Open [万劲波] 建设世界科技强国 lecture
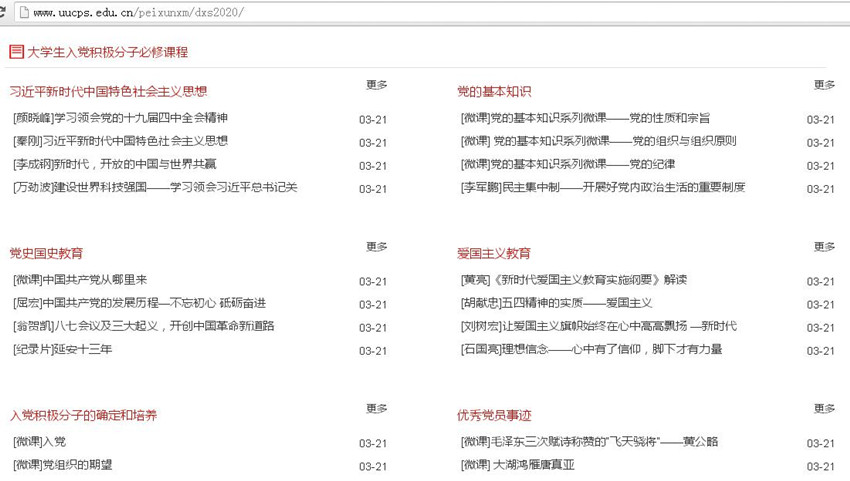This screenshot has height=481, width=850. (x=155, y=188)
